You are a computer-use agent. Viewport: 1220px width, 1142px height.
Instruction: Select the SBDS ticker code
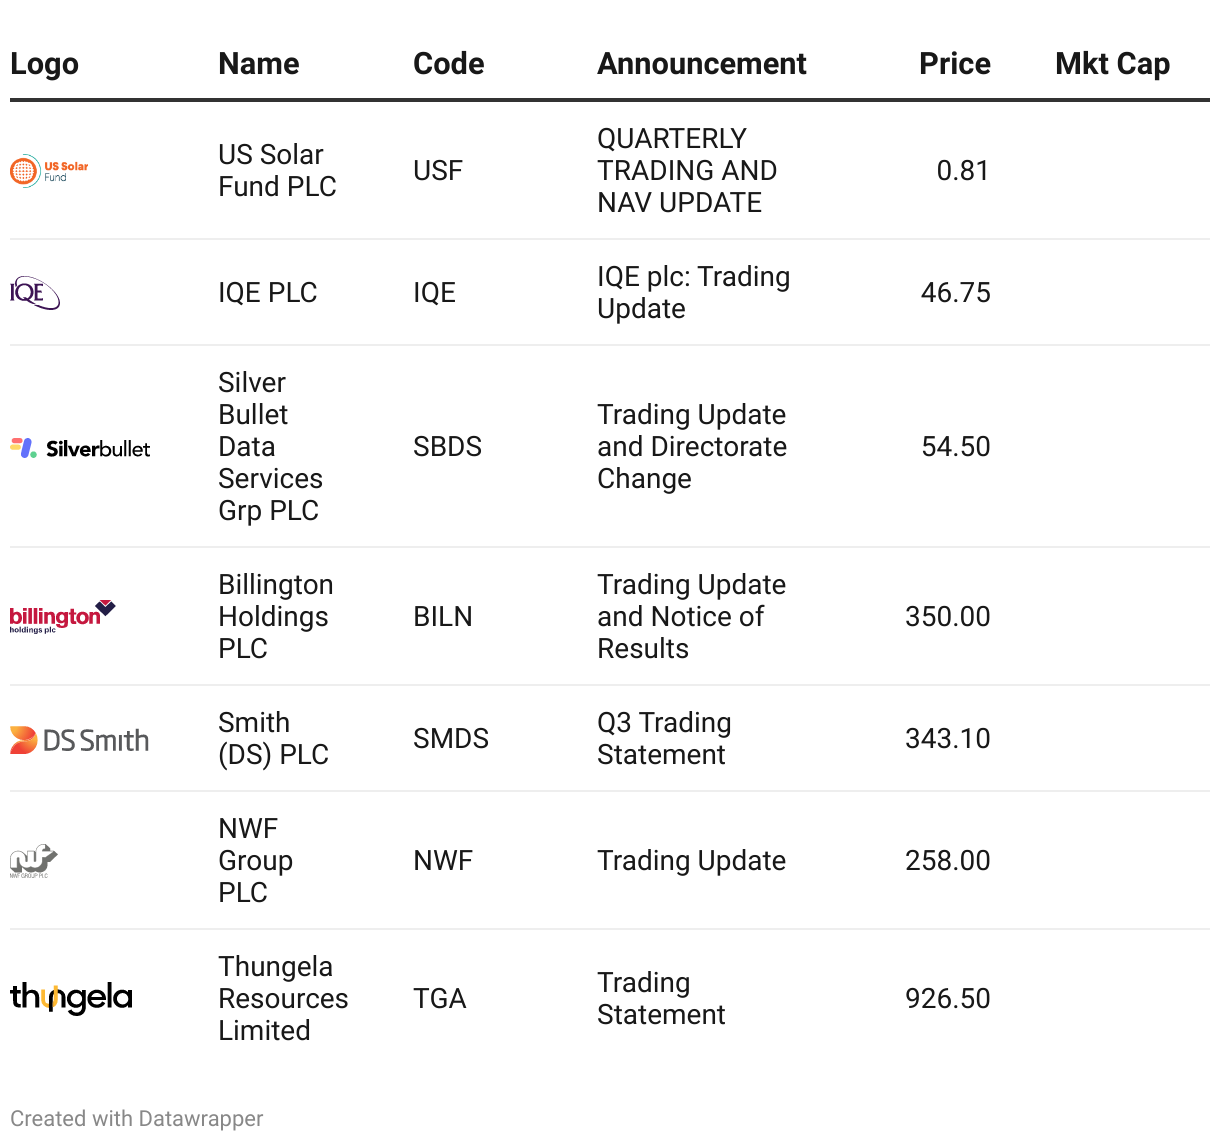pyautogui.click(x=448, y=447)
